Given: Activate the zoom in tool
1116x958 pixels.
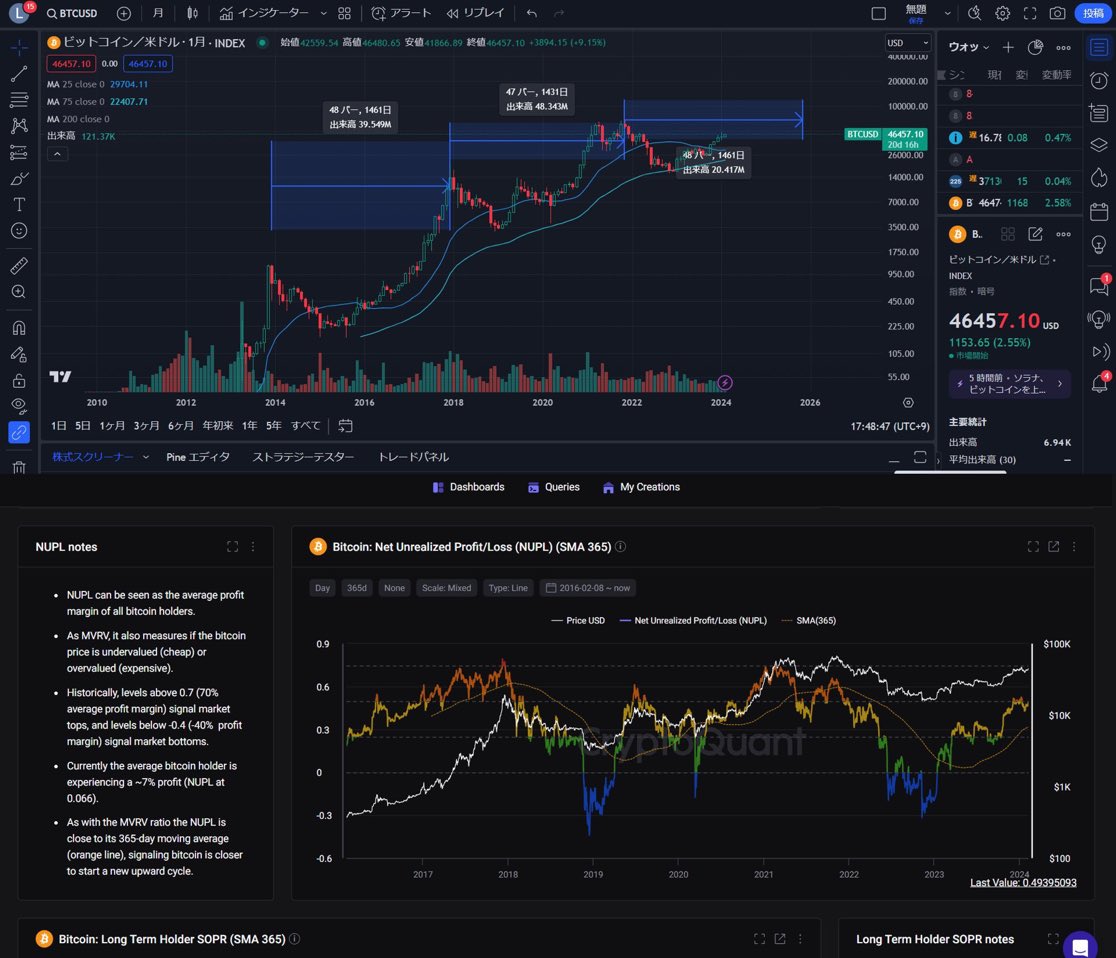Looking at the screenshot, I should point(19,292).
